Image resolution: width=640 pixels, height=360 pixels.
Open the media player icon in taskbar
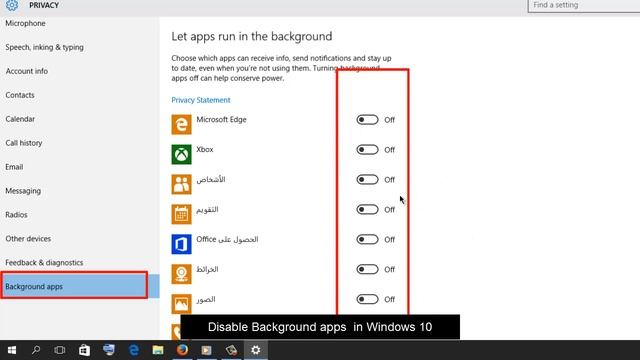click(x=207, y=350)
